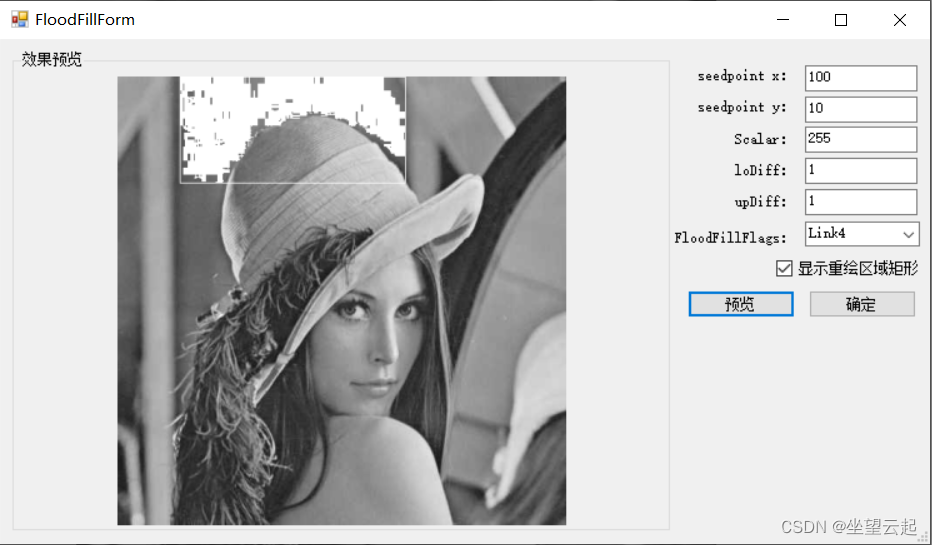The width and height of the screenshot is (932, 545).
Task: Click the seedpoint x: label
Action: (x=742, y=77)
